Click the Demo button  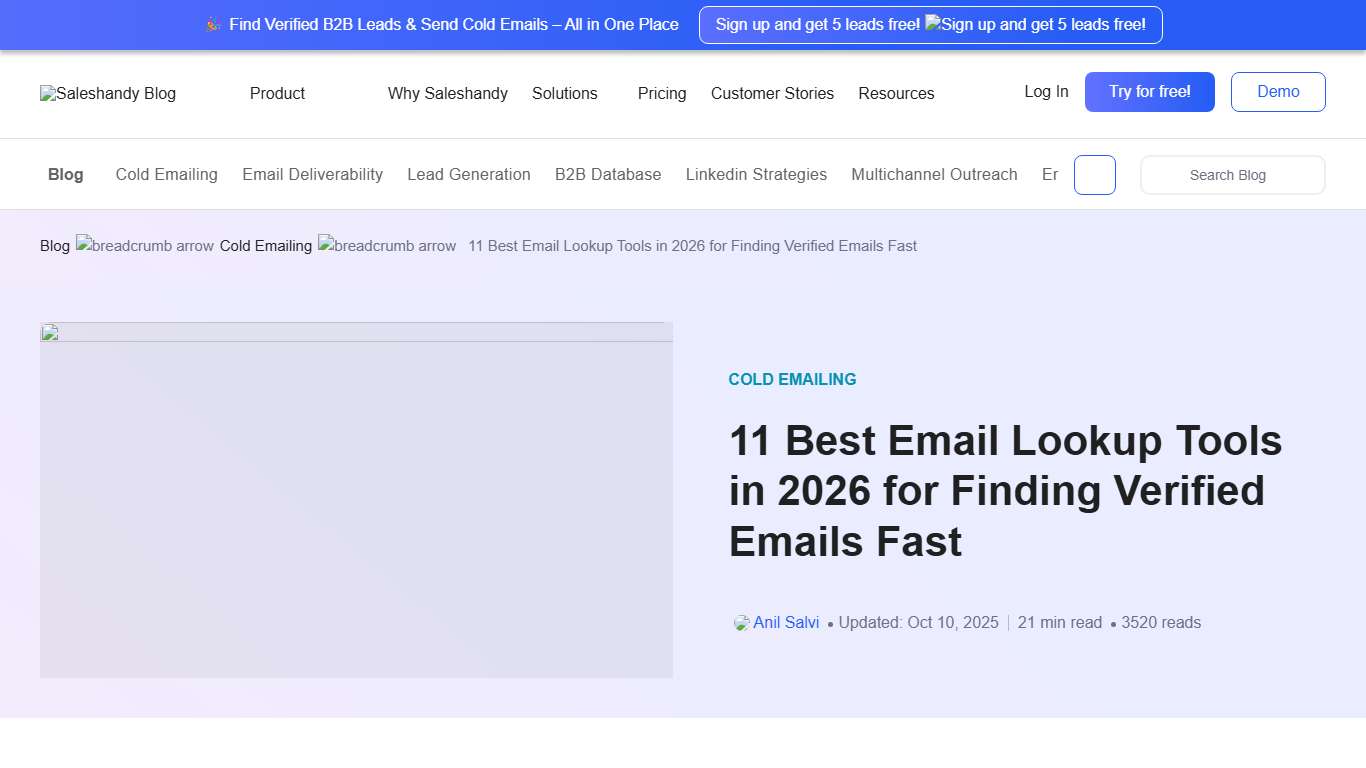click(1278, 91)
